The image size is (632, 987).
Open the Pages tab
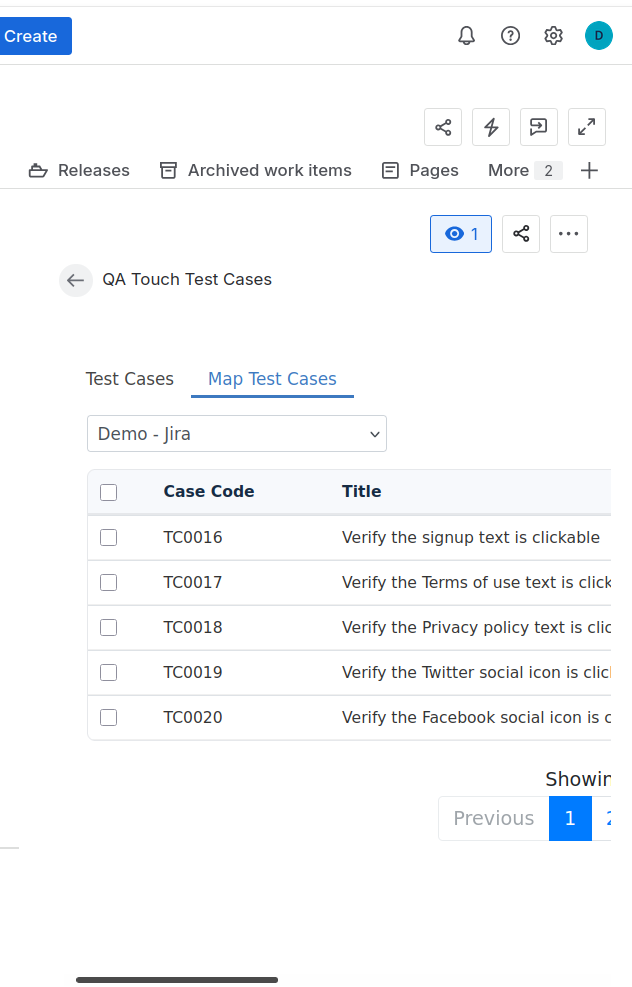(x=420, y=170)
